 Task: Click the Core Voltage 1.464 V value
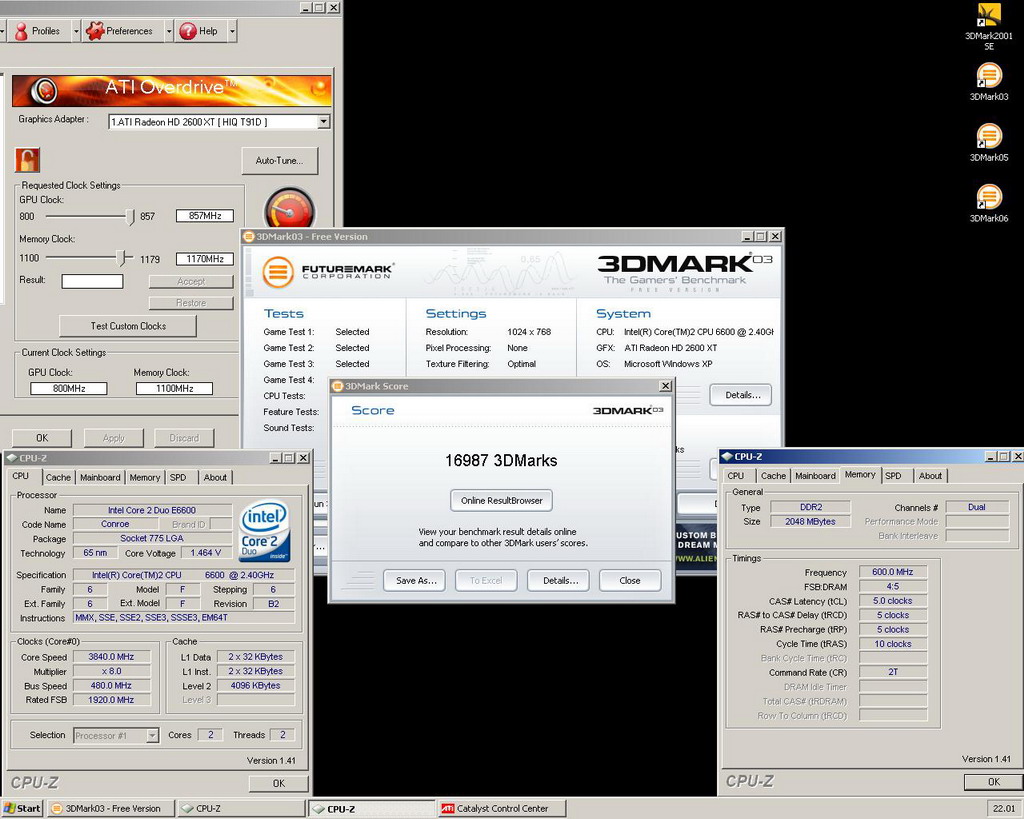click(205, 553)
